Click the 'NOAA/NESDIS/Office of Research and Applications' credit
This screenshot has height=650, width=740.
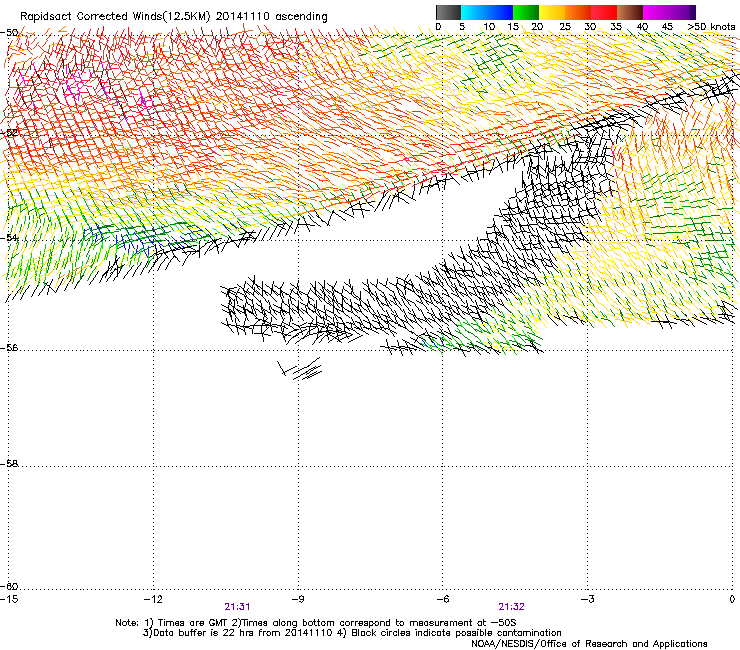tap(589, 644)
